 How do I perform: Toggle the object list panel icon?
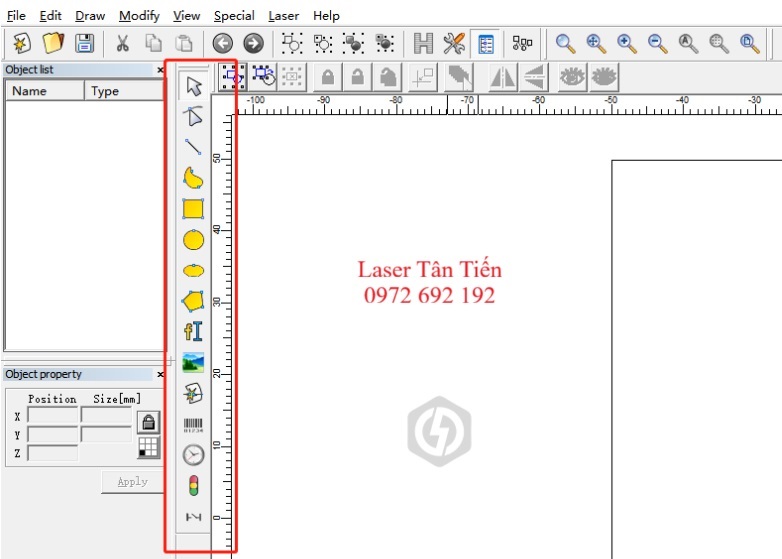[485, 43]
